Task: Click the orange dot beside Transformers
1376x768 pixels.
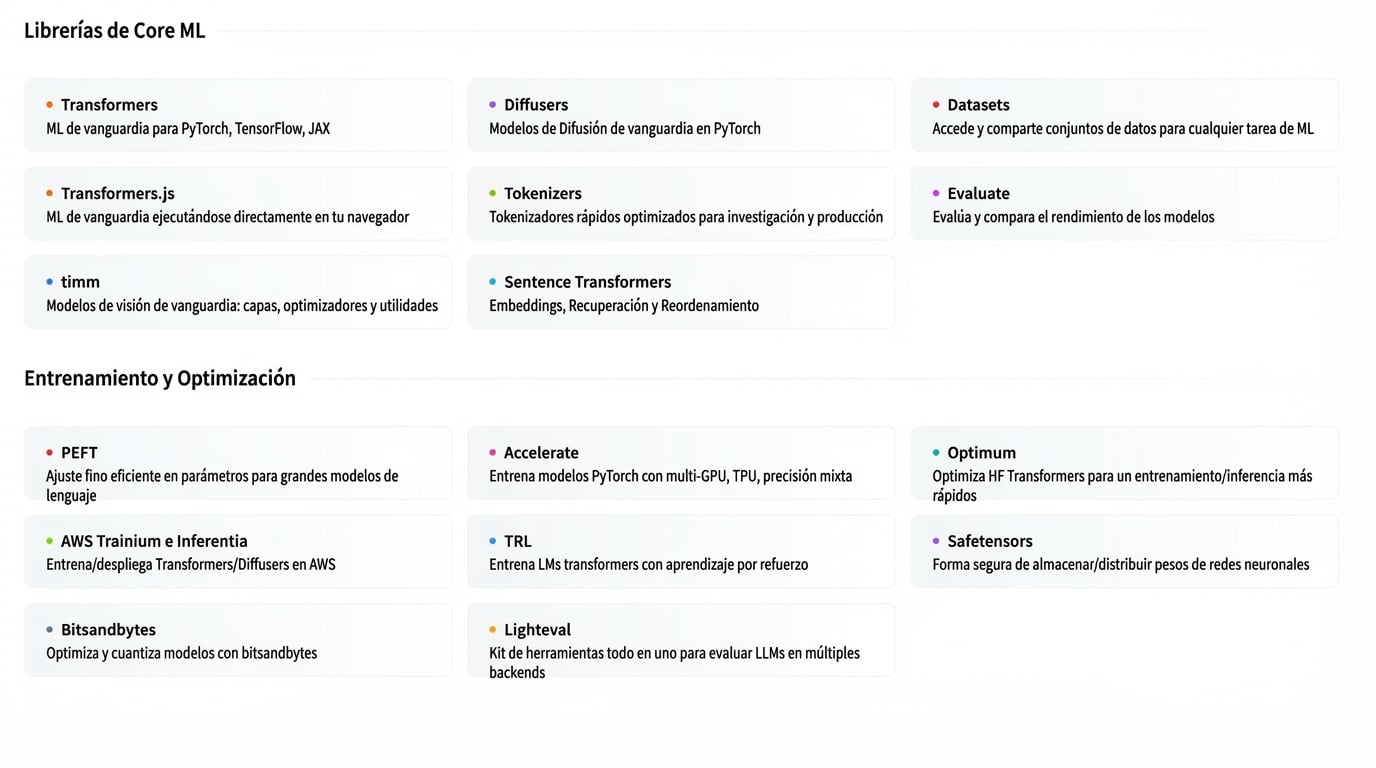Action: tap(49, 105)
